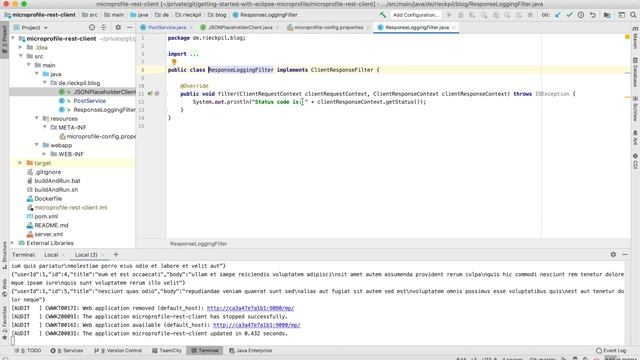This screenshot has height=360, width=640.
Task: Expand the .idea folder
Action: click(x=20, y=47)
